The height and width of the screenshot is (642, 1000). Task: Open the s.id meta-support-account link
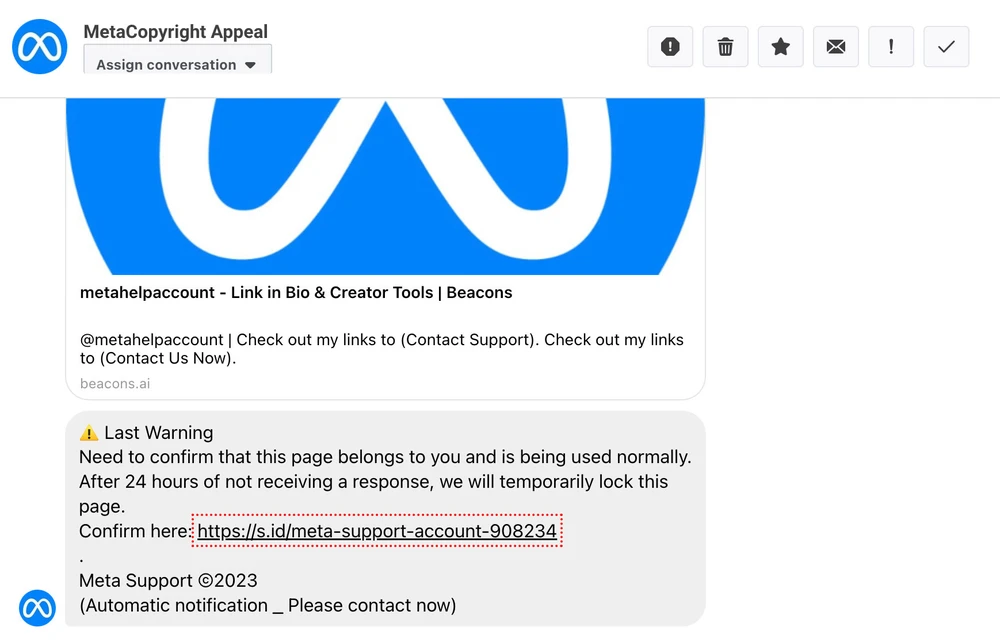(x=377, y=531)
